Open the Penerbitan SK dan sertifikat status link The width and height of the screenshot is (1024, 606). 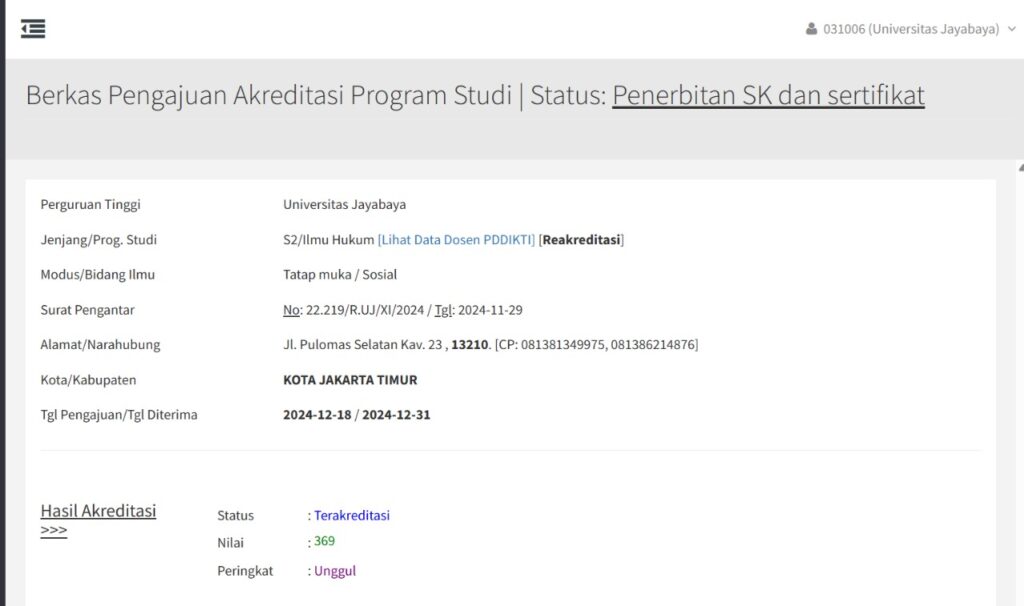click(768, 95)
